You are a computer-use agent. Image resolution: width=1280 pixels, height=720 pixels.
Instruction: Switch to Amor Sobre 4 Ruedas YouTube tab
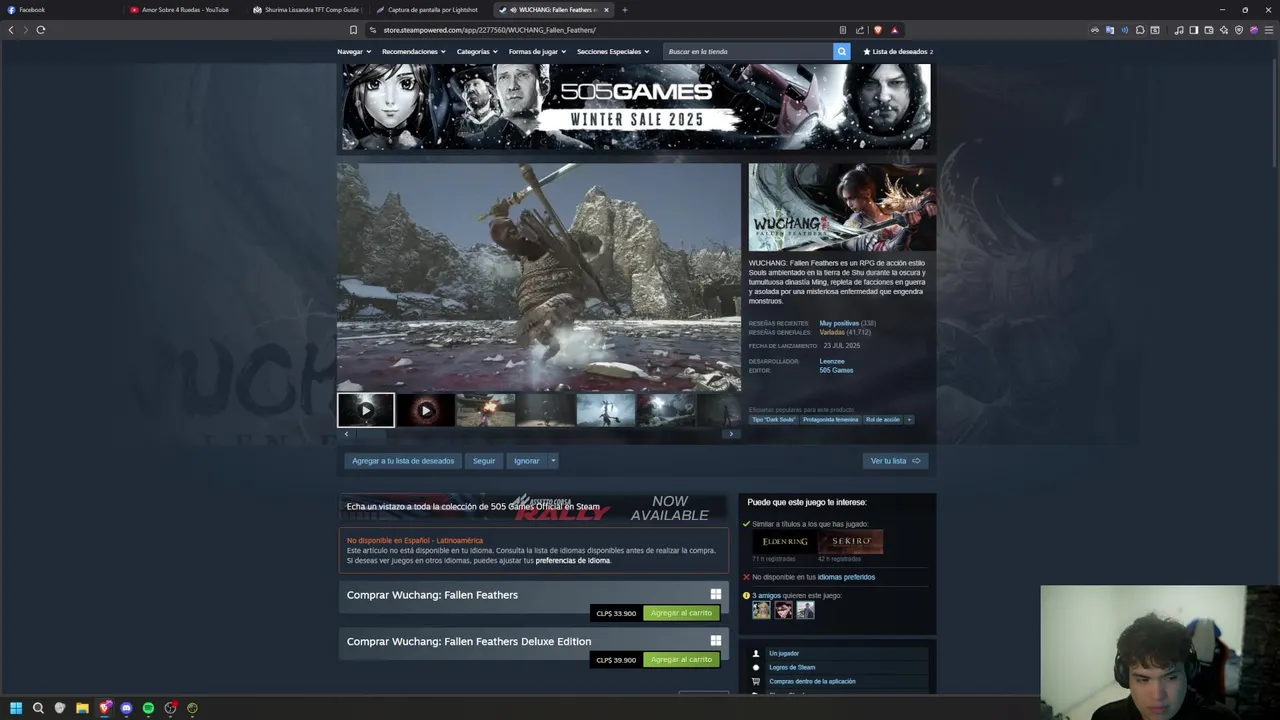(x=185, y=10)
